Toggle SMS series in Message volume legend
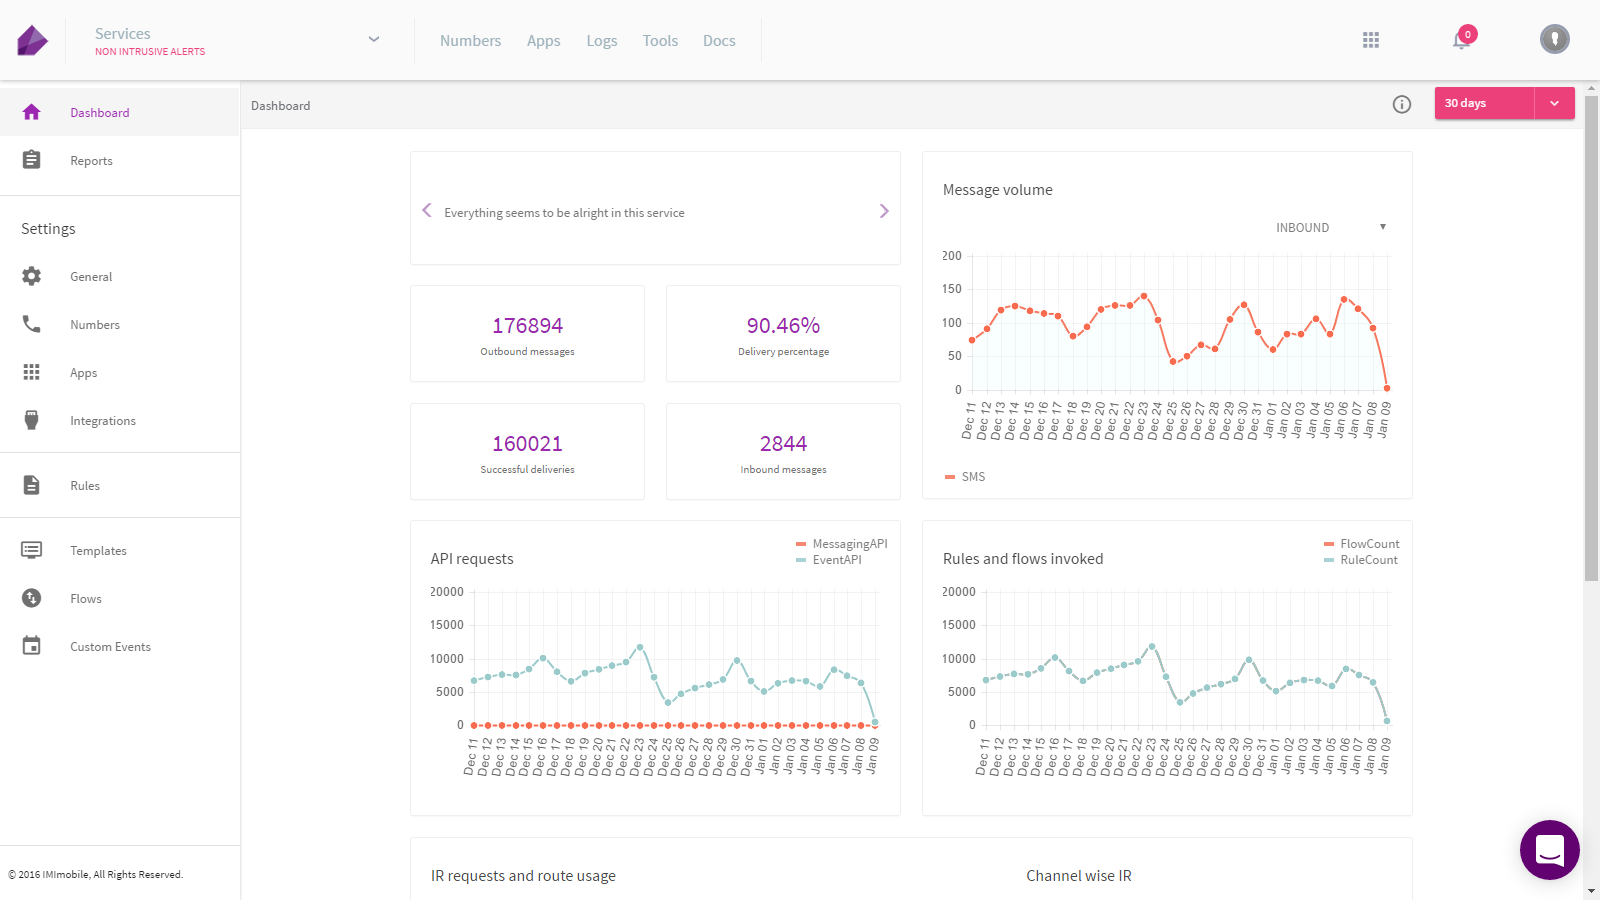 pyautogui.click(x=965, y=477)
